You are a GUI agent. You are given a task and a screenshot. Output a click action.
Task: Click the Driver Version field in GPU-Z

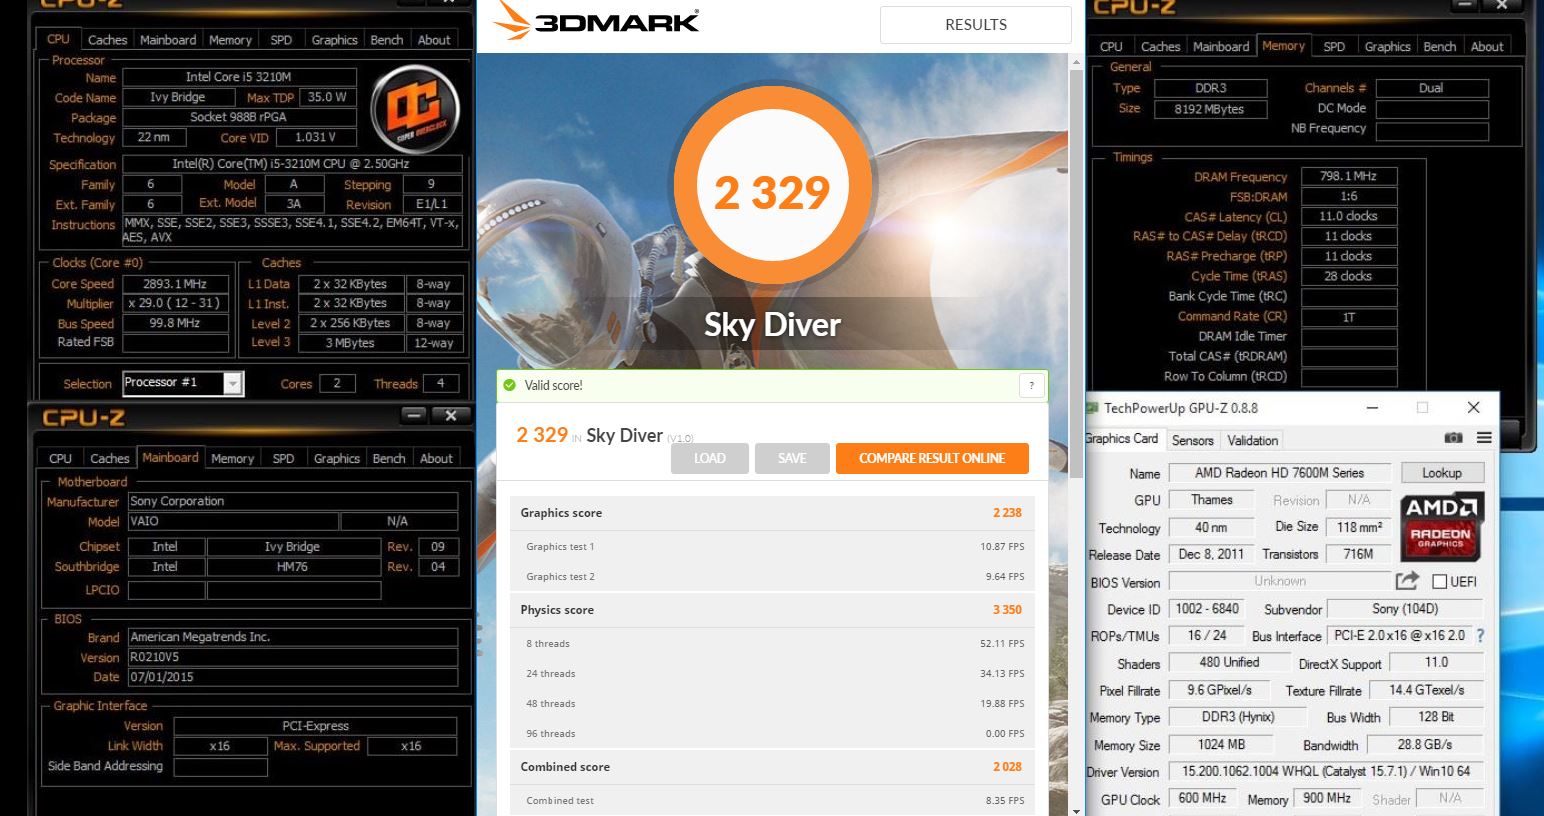point(1326,771)
